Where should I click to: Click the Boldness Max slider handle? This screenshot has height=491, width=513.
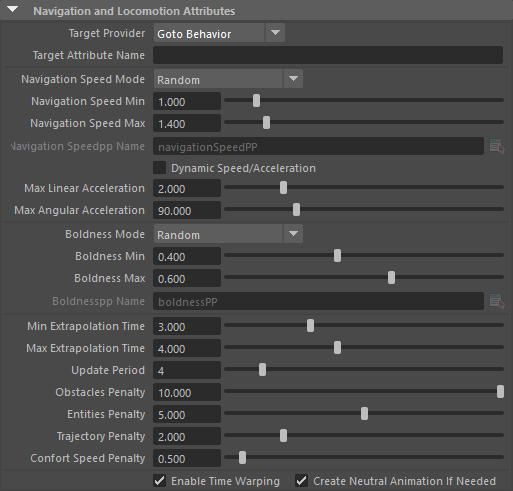pos(391,278)
